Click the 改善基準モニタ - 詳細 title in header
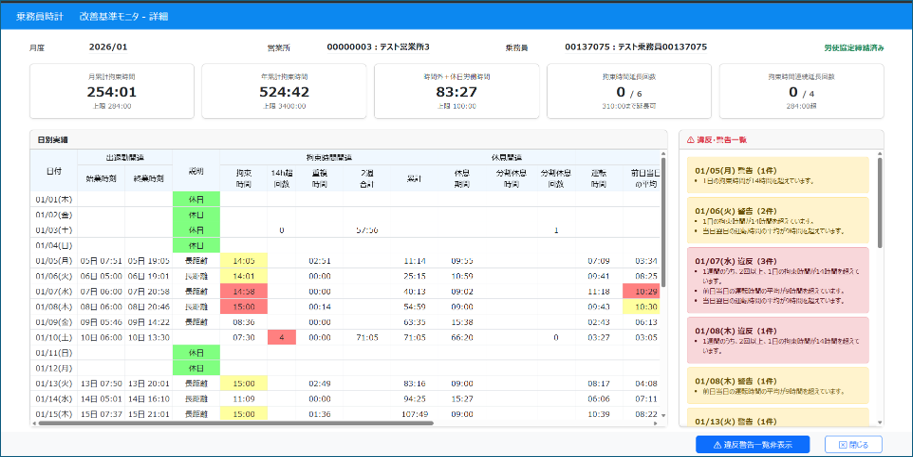The image size is (913, 457). click(124, 17)
